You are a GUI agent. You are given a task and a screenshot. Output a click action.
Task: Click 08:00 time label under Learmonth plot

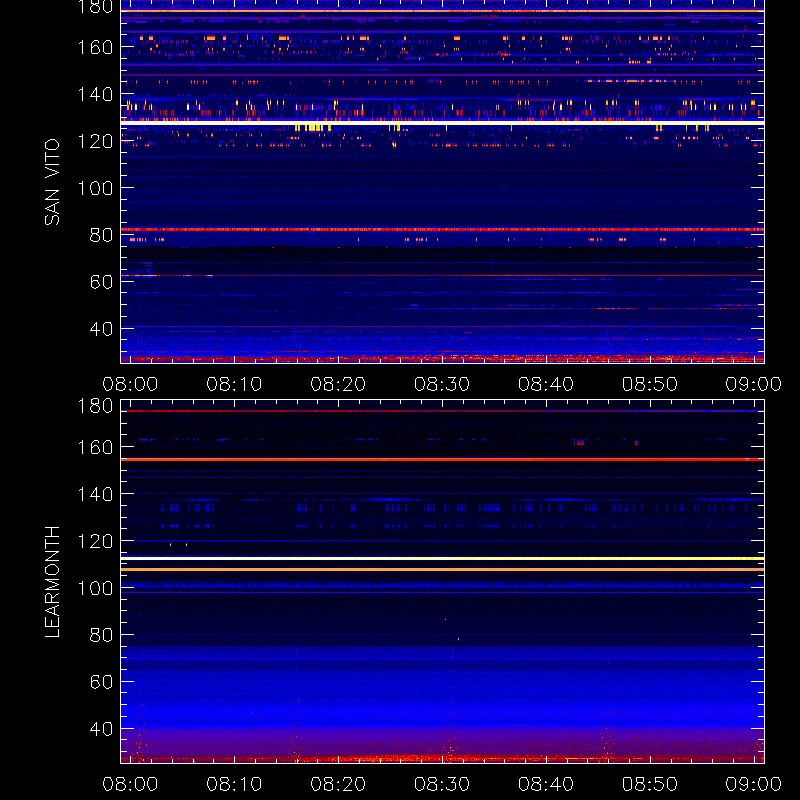[130, 784]
